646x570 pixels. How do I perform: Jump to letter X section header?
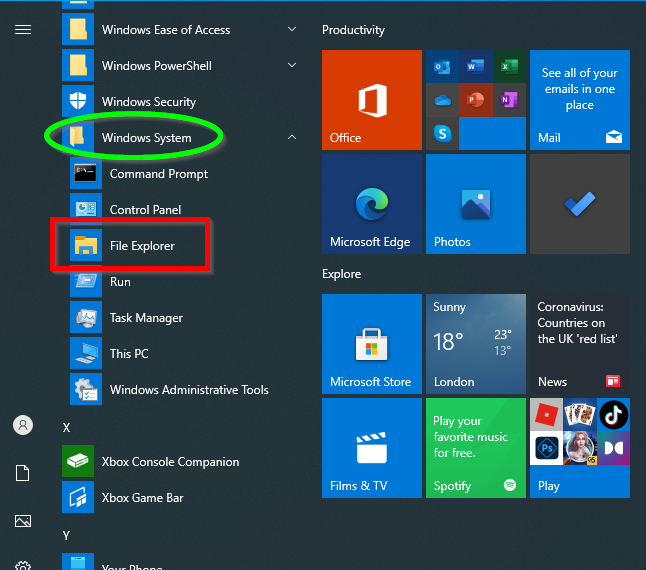[x=66, y=428]
